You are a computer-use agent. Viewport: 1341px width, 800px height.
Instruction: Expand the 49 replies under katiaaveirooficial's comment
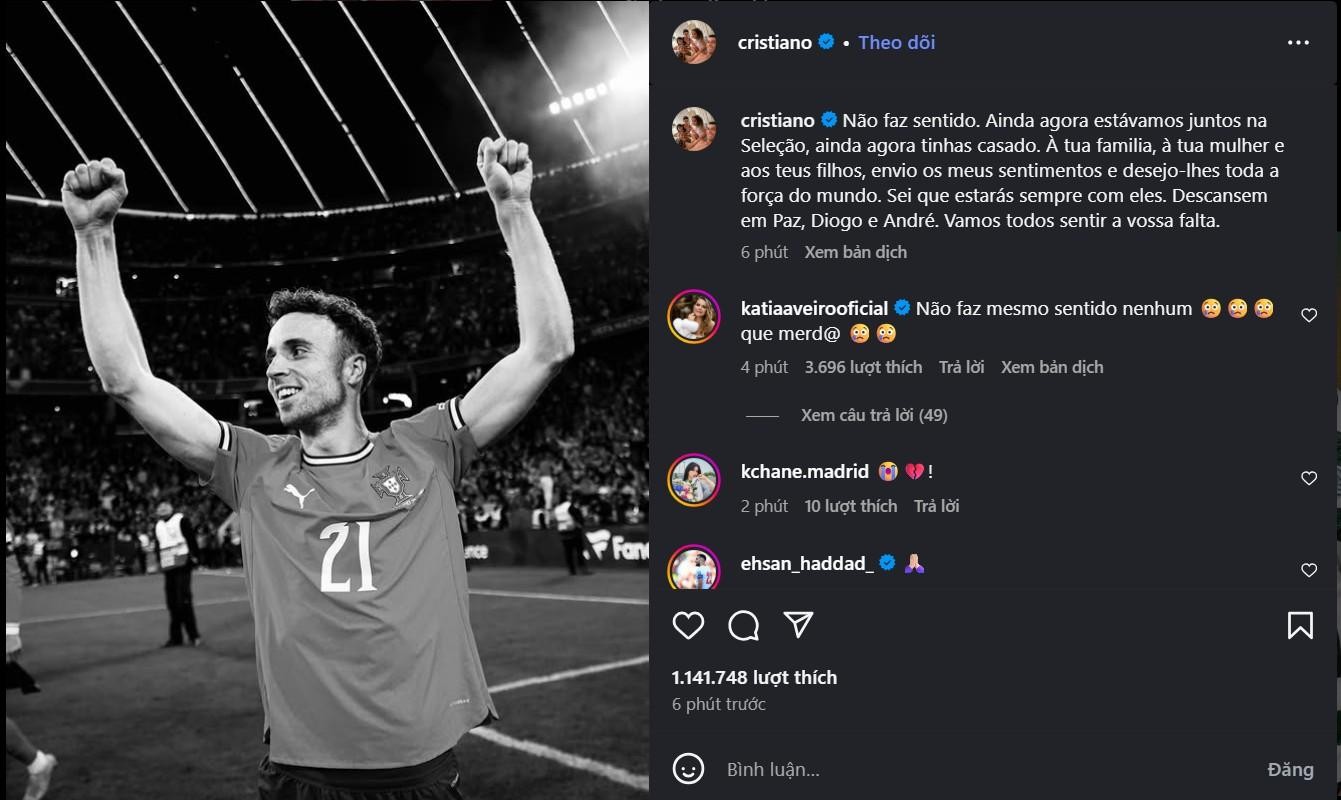tap(873, 415)
